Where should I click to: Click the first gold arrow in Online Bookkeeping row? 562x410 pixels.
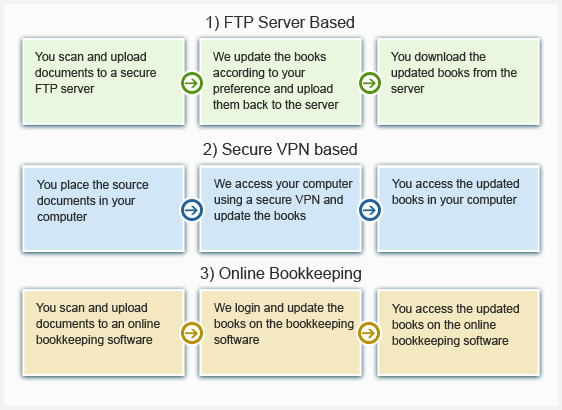coord(192,333)
